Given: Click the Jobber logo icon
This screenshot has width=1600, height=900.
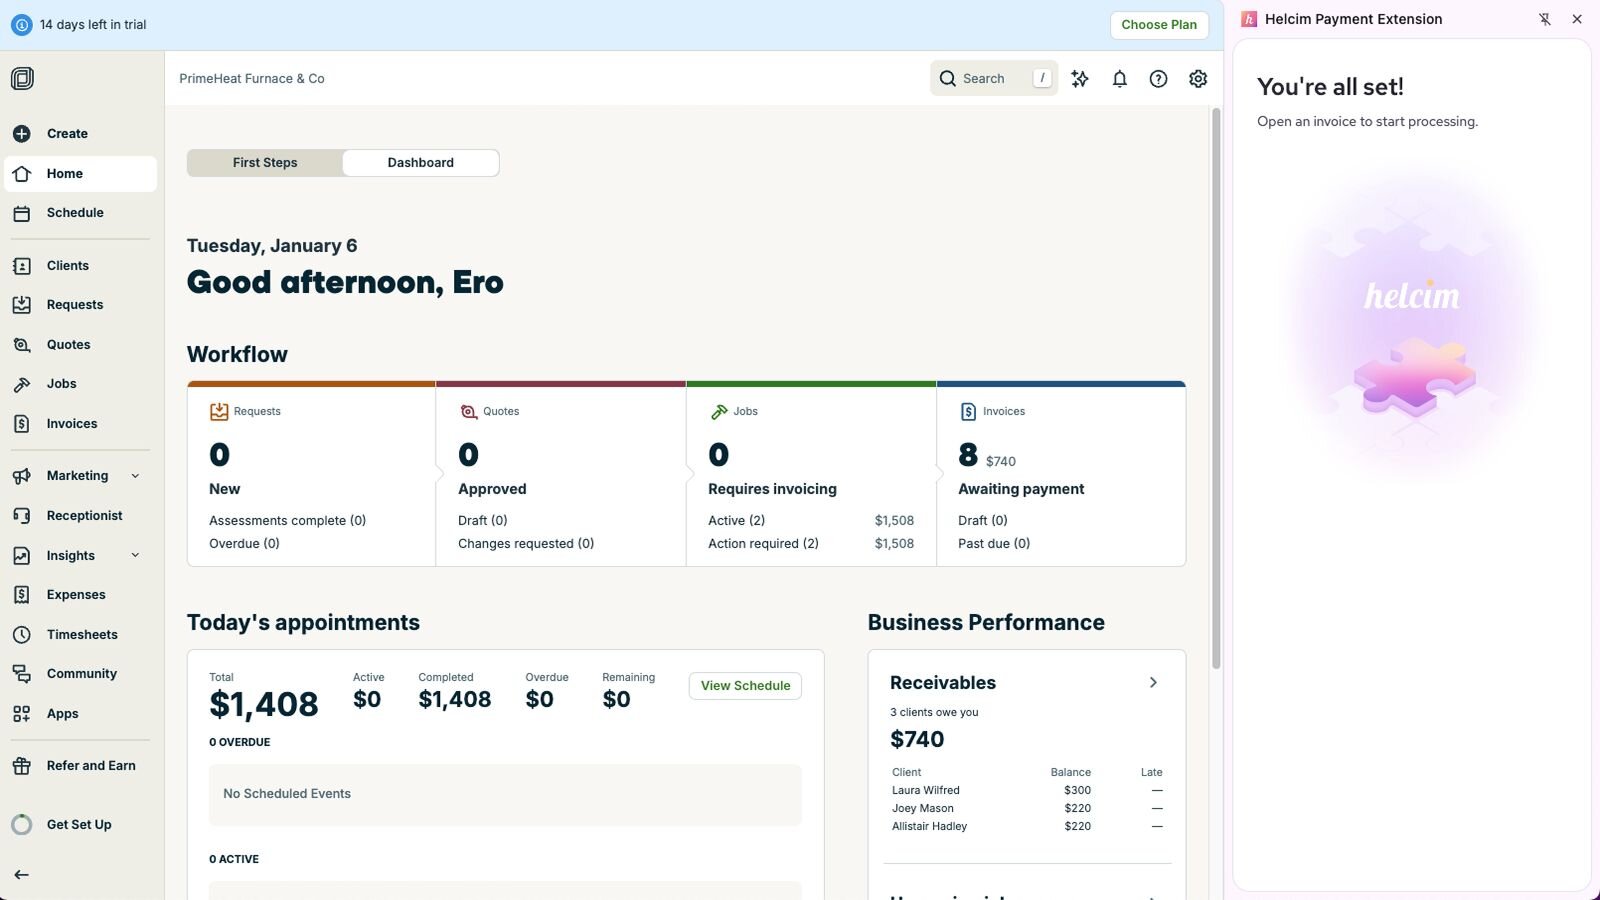Looking at the screenshot, I should (x=22, y=78).
